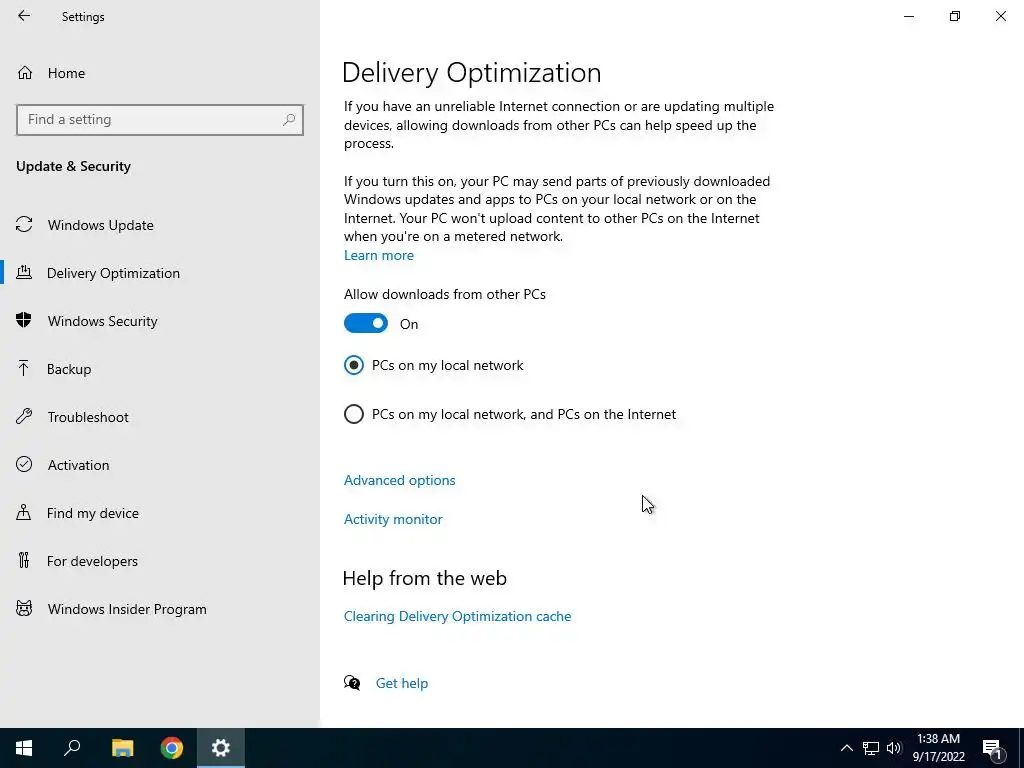Viewport: 1024px width, 768px height.
Task: Click the Help from the web heading
Action: coord(424,578)
